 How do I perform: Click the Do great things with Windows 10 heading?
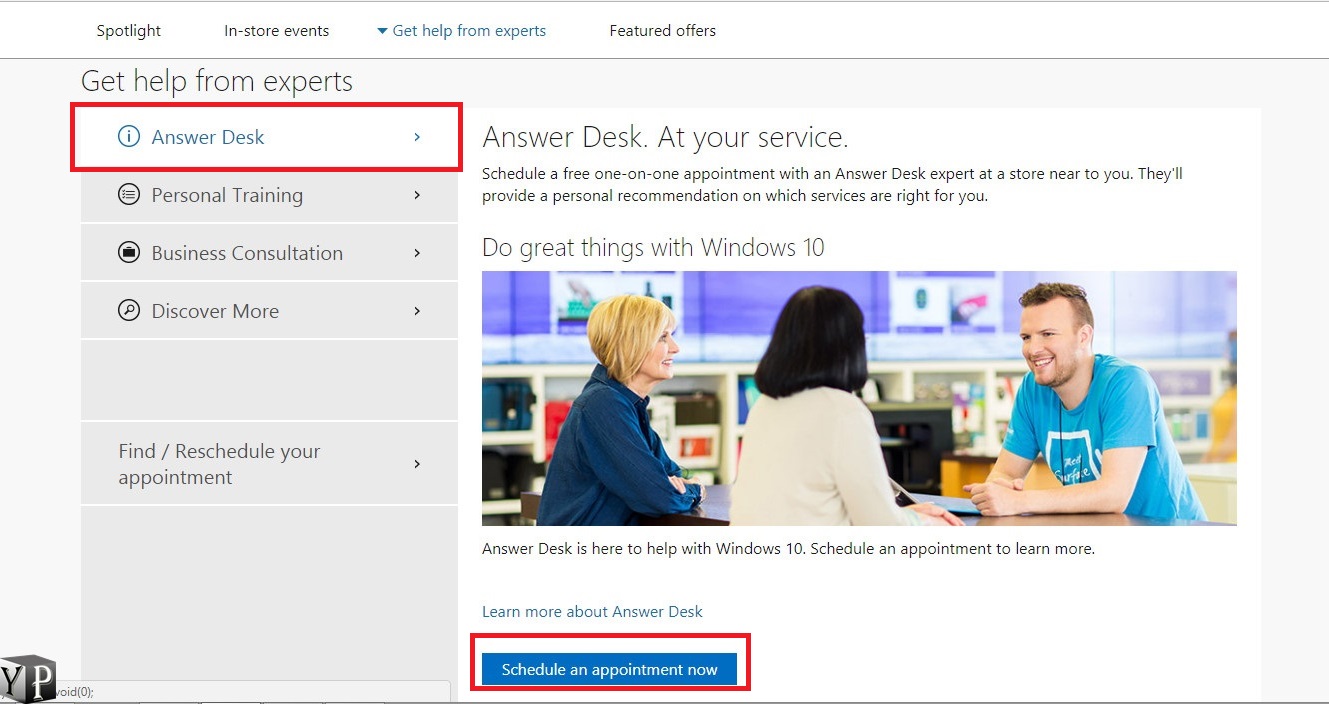[653, 247]
